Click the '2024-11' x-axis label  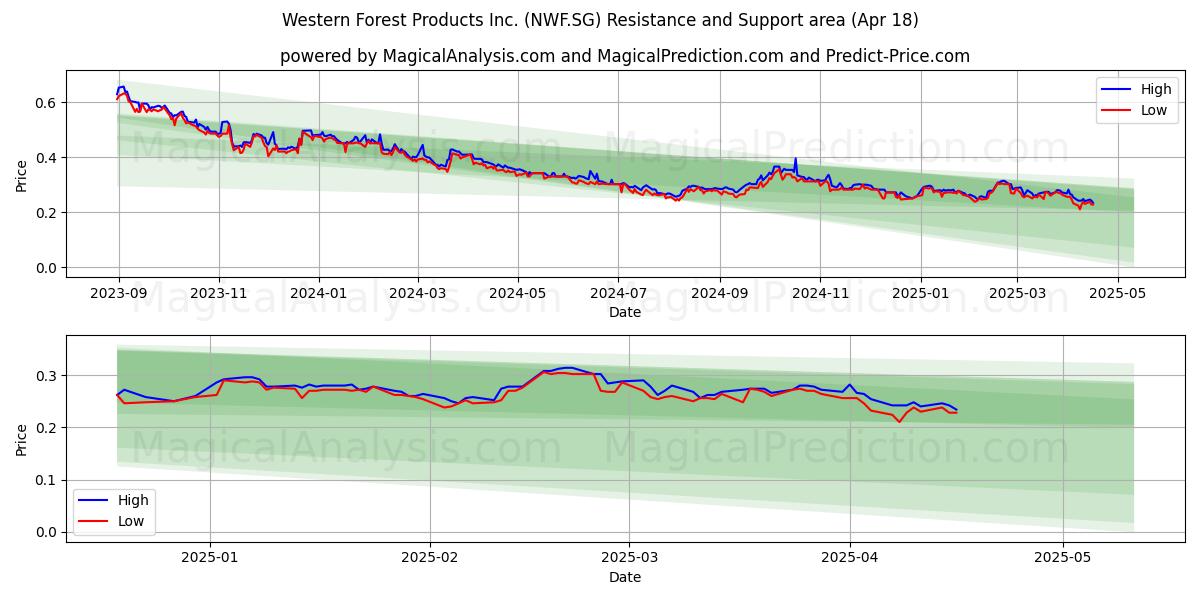coord(819,294)
